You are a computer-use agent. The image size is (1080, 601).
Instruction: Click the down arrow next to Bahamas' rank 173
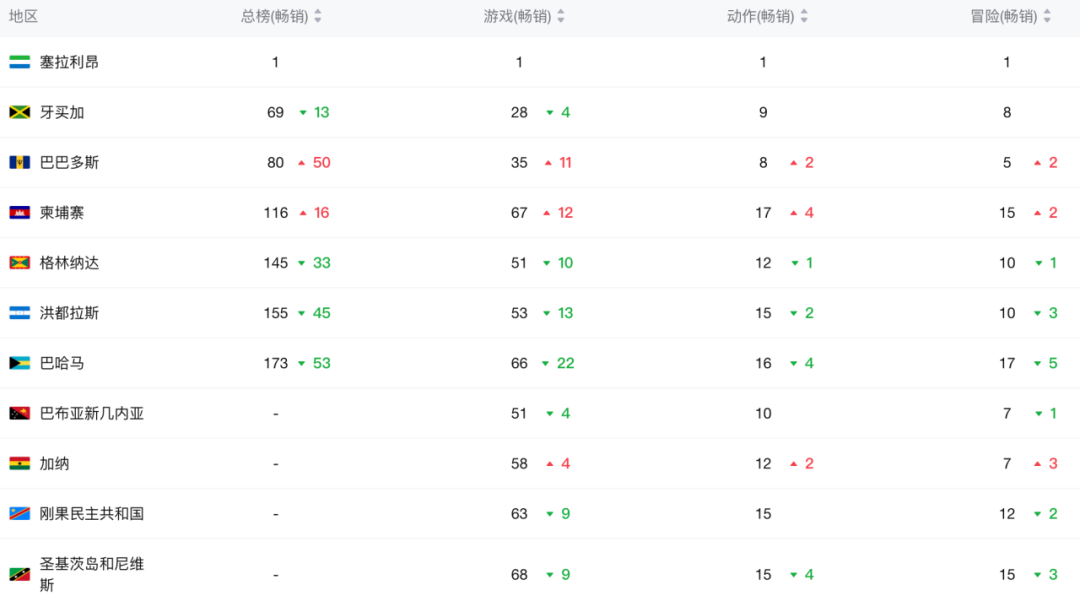point(300,363)
